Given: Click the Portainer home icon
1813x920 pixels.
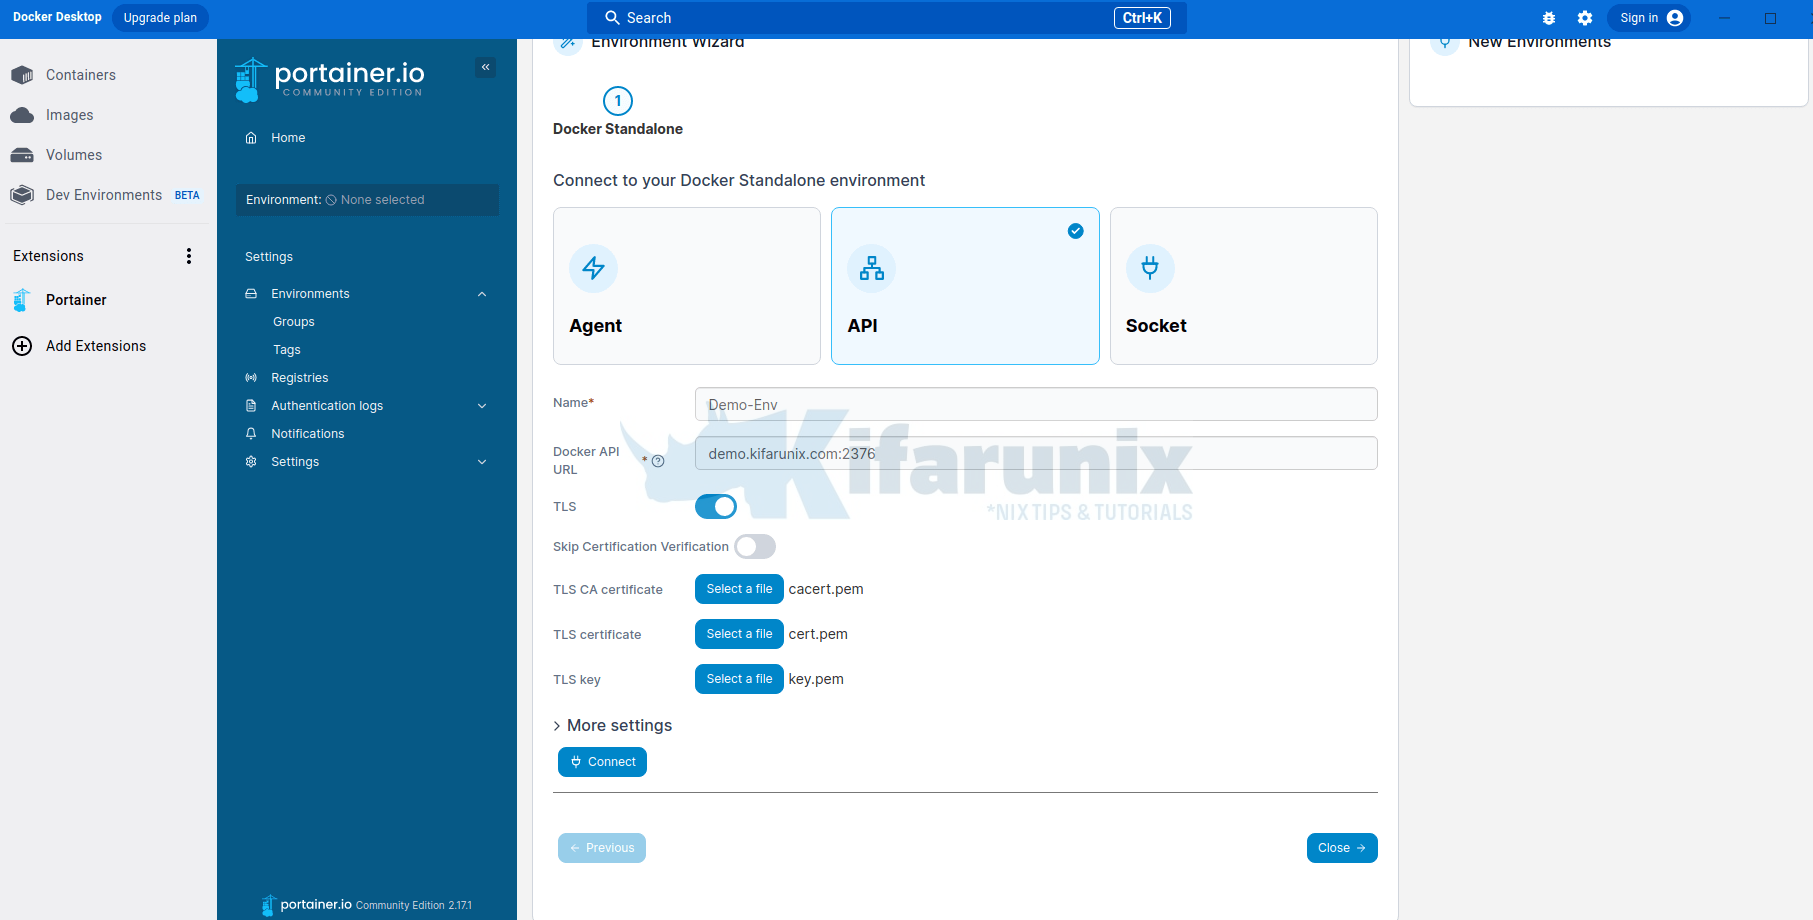Looking at the screenshot, I should click(251, 138).
